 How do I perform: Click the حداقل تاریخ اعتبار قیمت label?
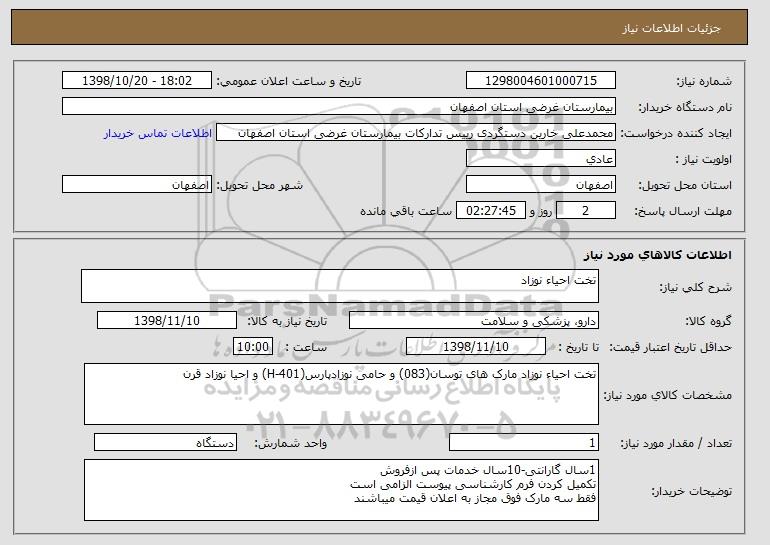point(670,347)
